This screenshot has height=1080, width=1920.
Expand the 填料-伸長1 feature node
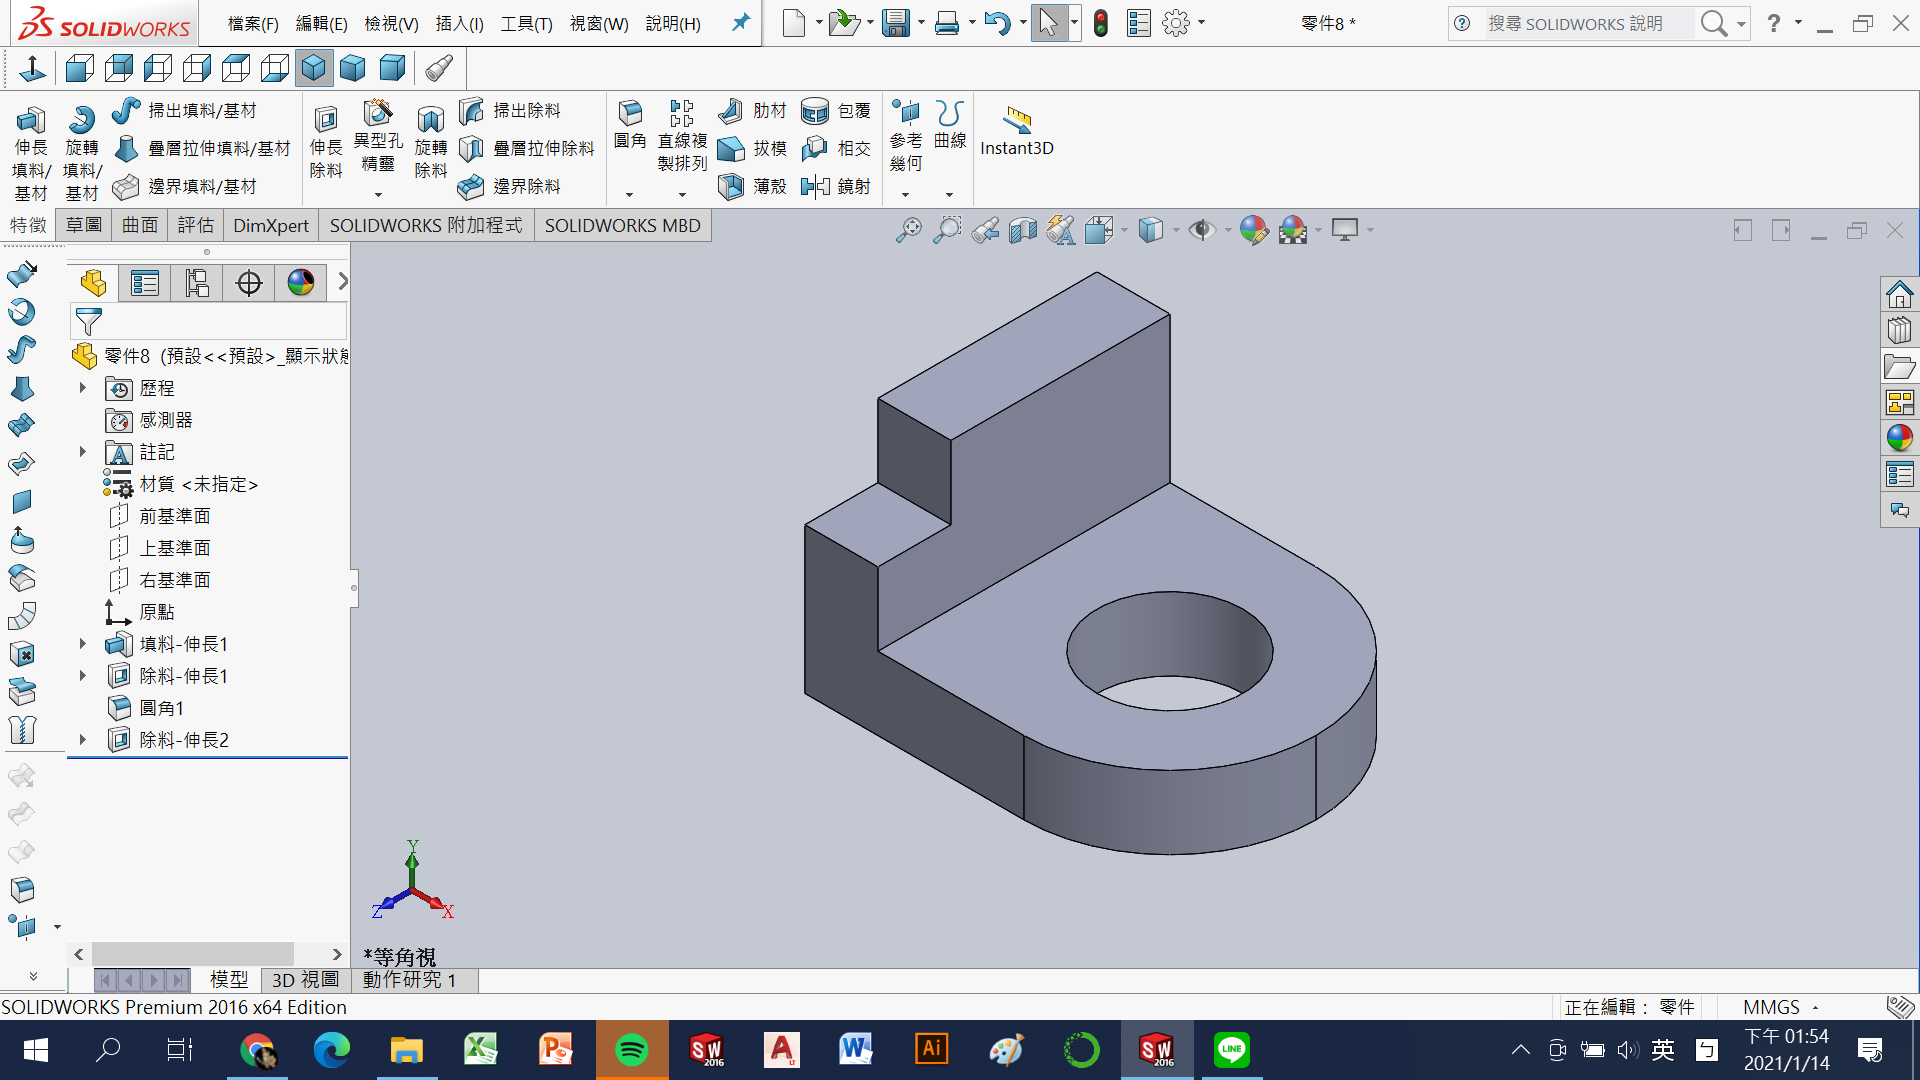point(83,644)
